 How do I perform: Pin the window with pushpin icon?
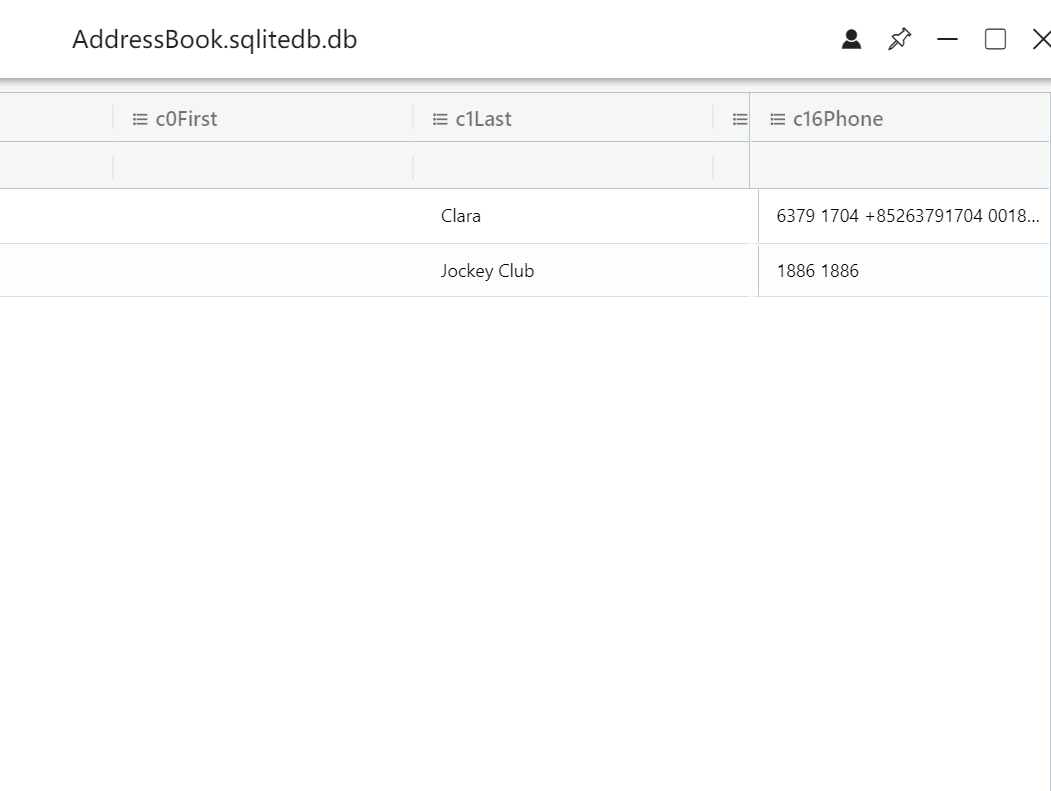(900, 40)
